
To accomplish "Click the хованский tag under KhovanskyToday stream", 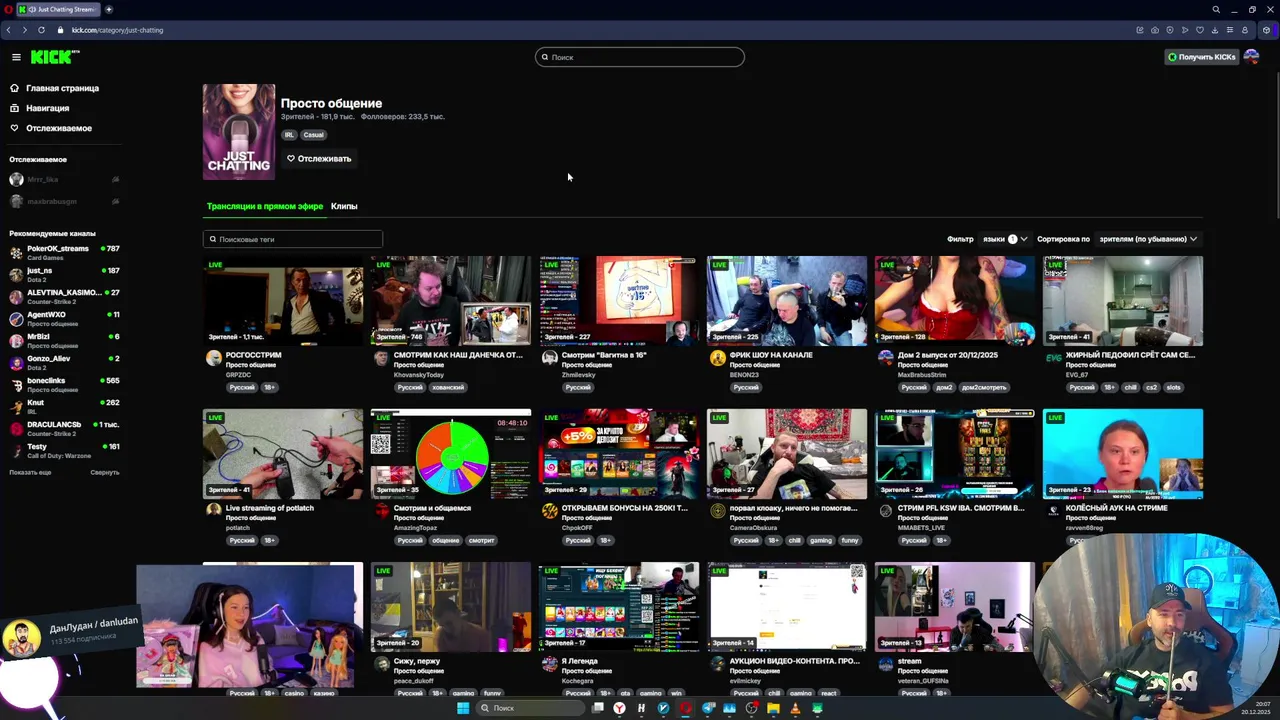I will coord(448,387).
